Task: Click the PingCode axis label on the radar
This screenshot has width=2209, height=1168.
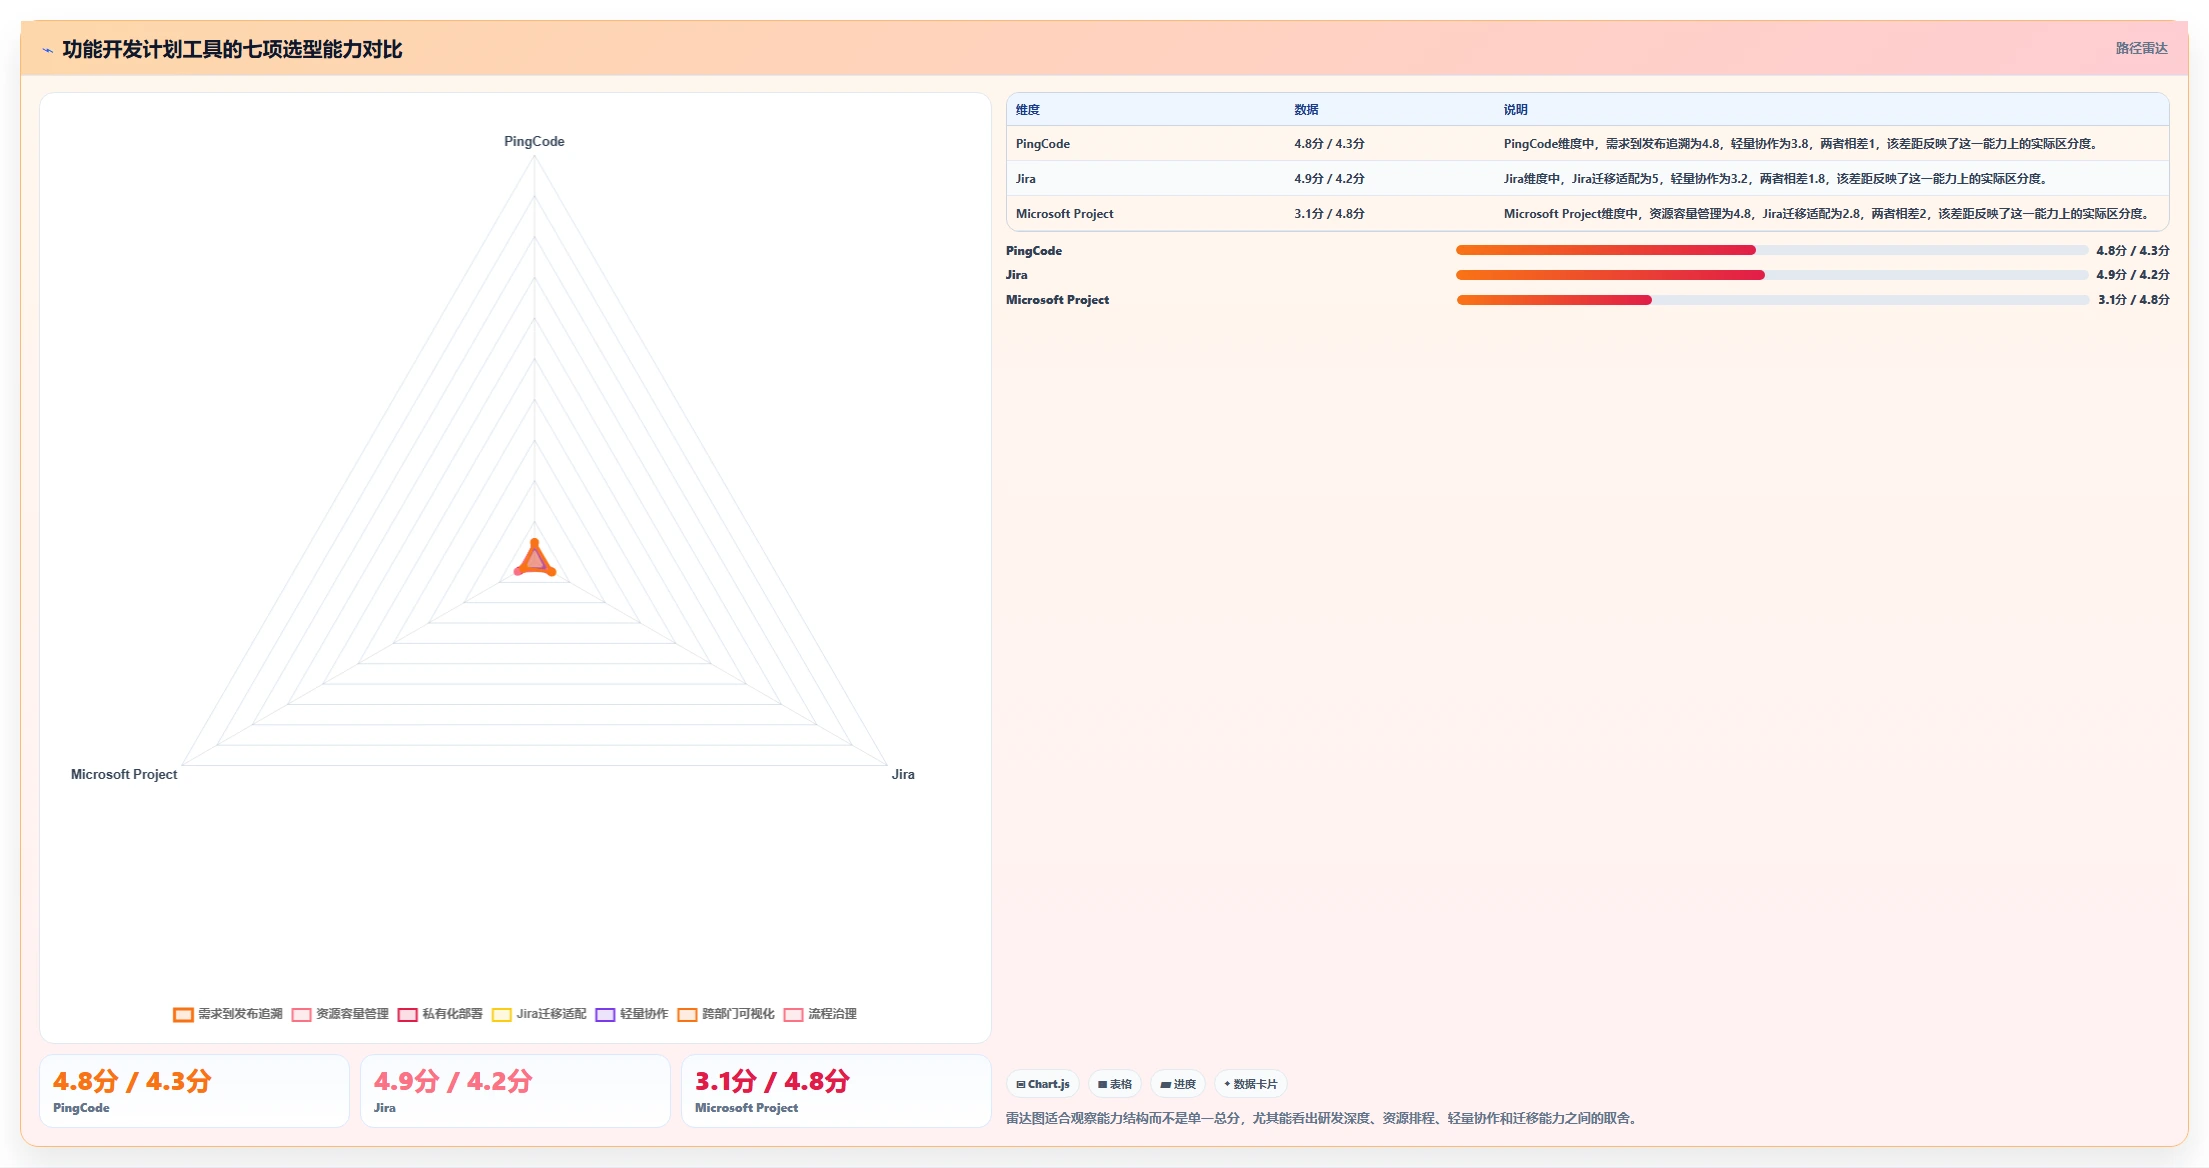Action: click(534, 142)
